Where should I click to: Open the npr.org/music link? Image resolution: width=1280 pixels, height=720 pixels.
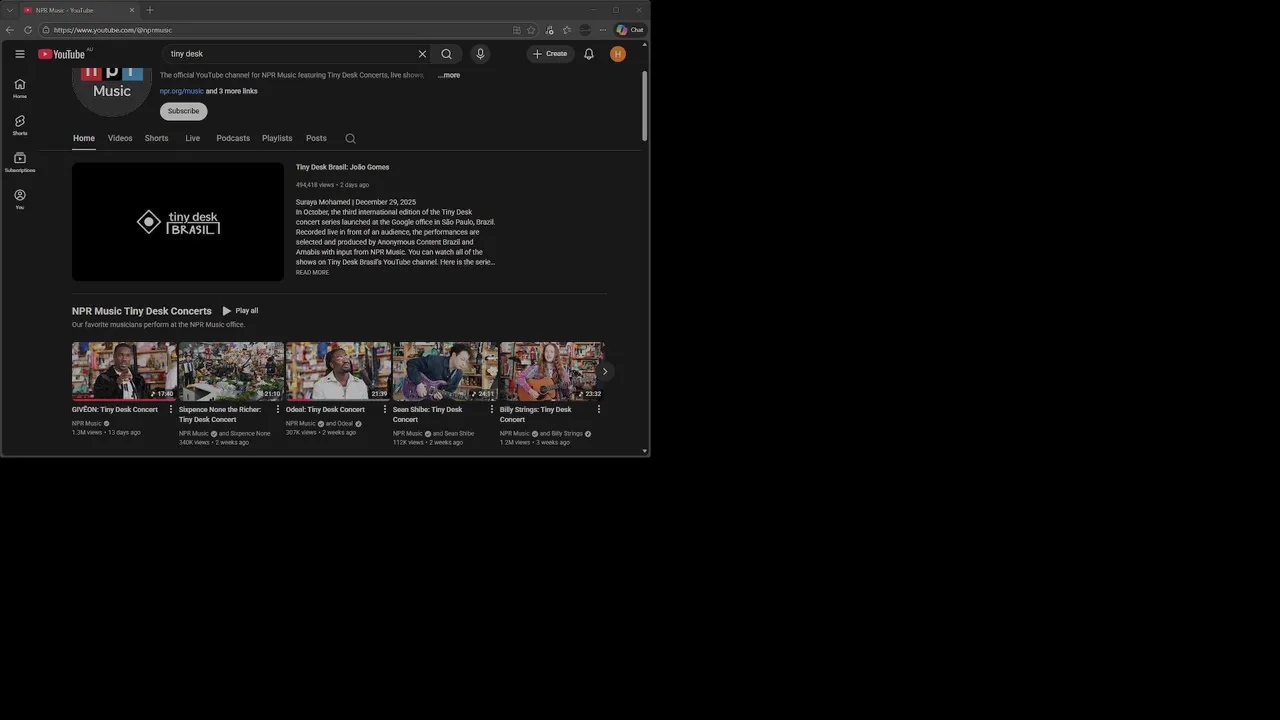click(x=182, y=91)
